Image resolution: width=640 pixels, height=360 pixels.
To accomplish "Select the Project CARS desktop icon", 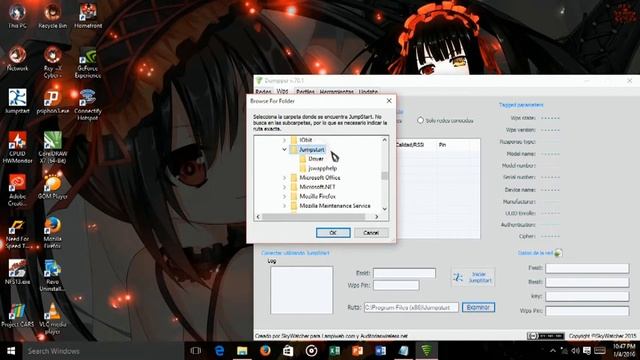I will [17, 315].
